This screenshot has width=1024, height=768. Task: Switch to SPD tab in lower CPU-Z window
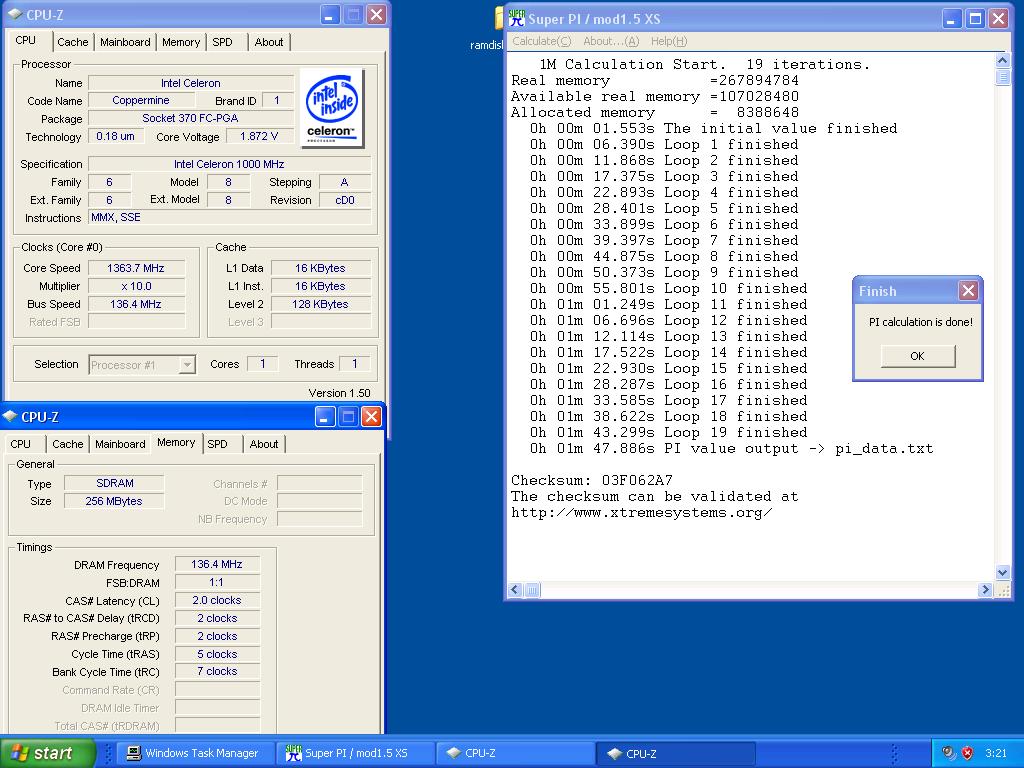pos(217,444)
